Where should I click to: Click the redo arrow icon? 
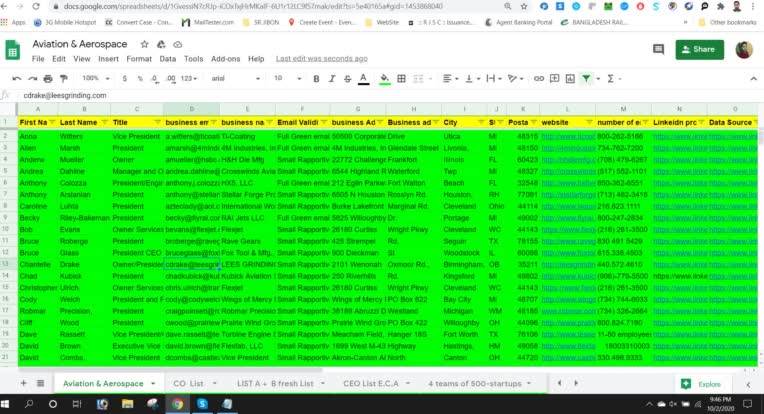pos(32,78)
